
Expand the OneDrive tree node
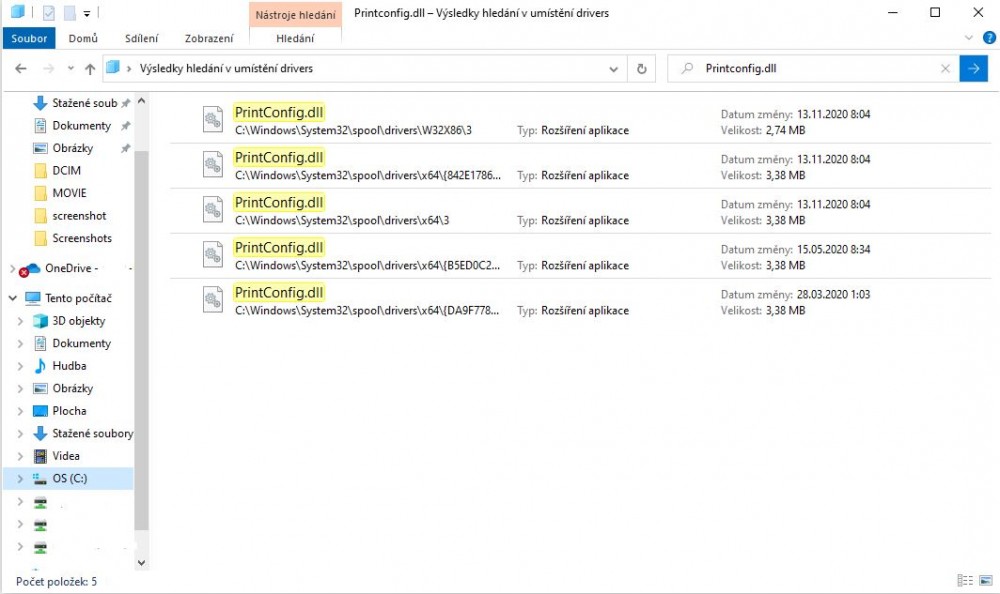click(12, 269)
